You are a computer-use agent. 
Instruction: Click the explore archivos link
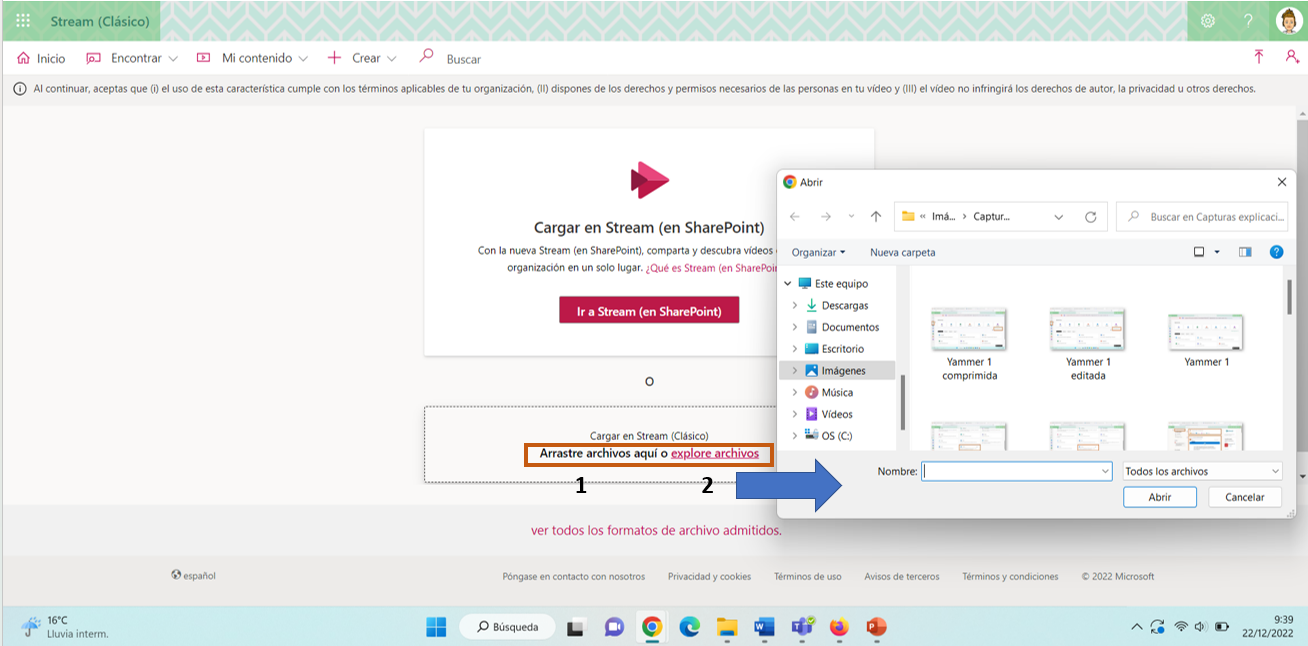click(x=715, y=453)
